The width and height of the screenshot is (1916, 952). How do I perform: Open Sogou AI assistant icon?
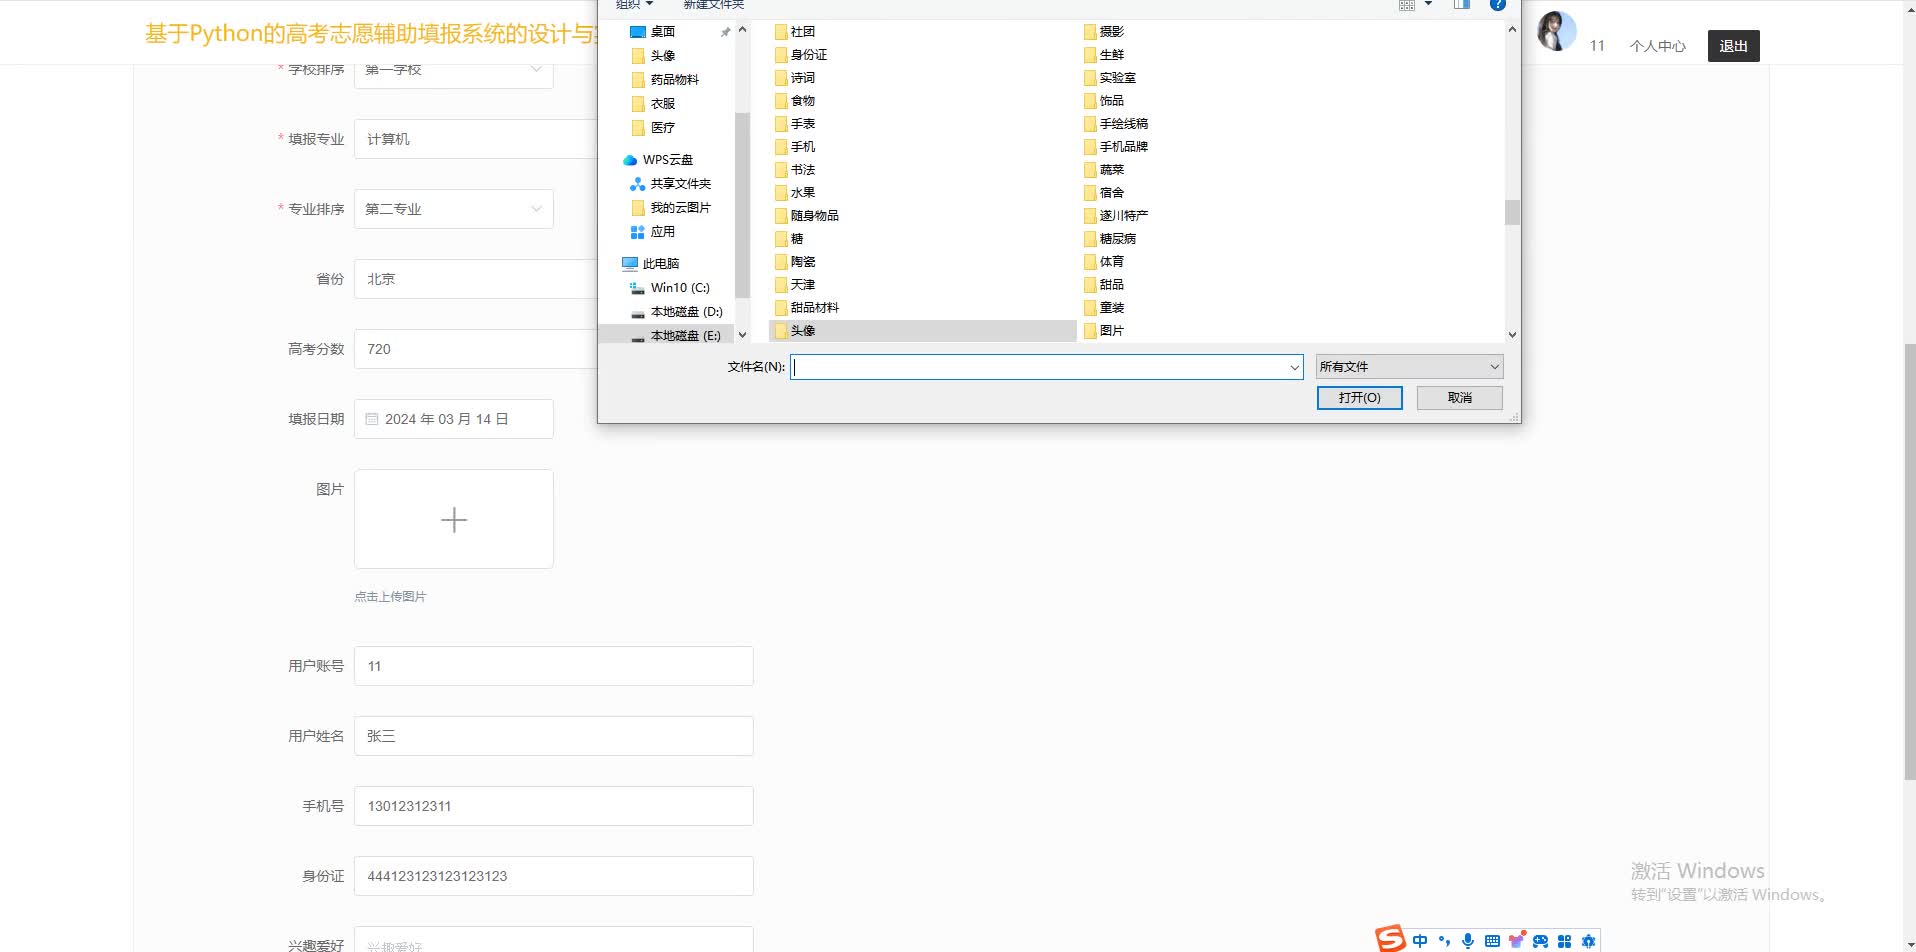[x=1589, y=941]
